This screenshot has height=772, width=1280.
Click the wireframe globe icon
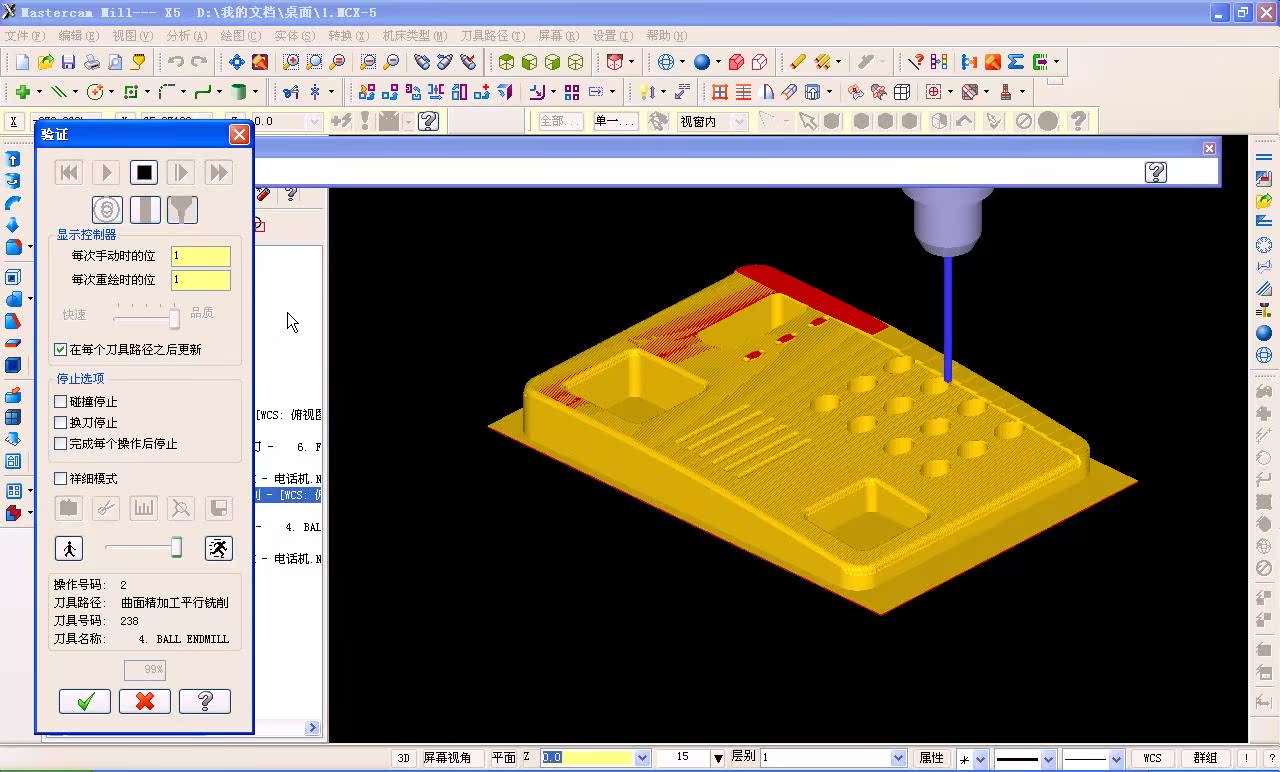tap(666, 62)
